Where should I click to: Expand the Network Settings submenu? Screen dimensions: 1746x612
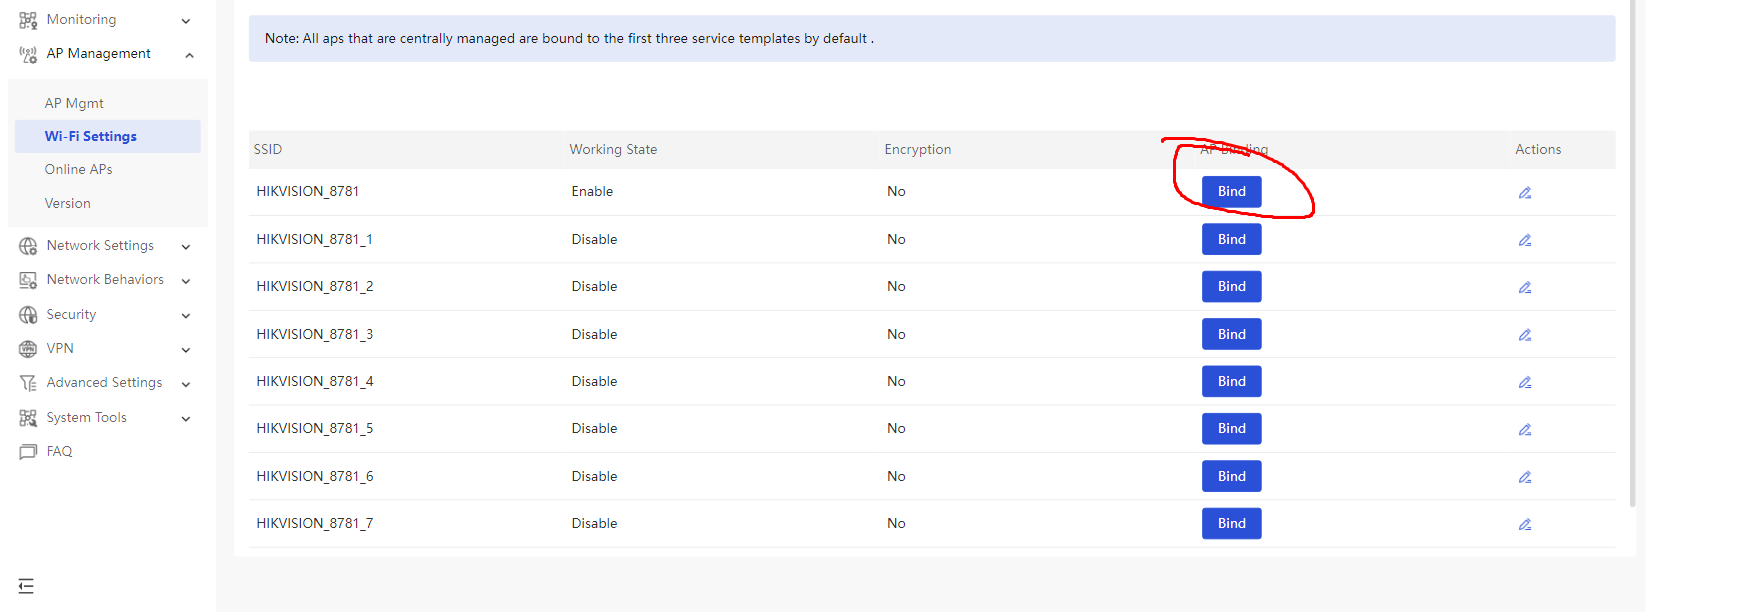click(186, 247)
